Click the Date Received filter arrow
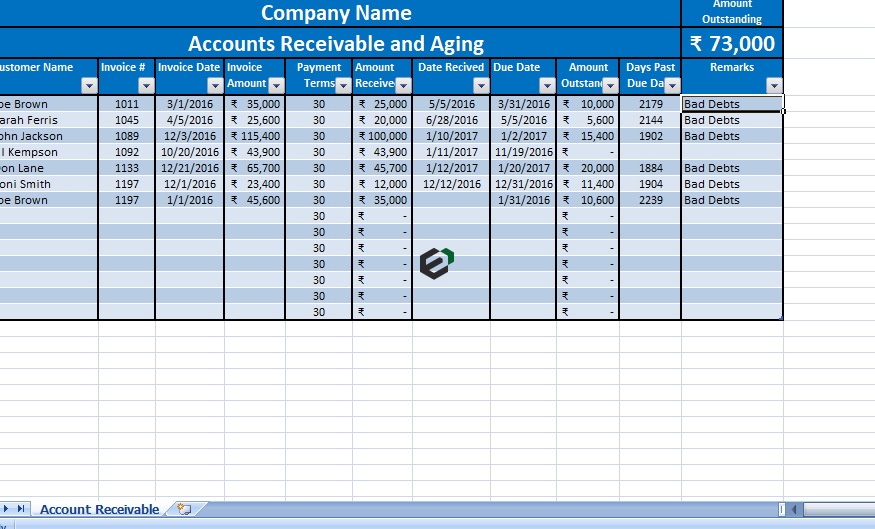Image resolution: width=875 pixels, height=529 pixels. (x=481, y=86)
